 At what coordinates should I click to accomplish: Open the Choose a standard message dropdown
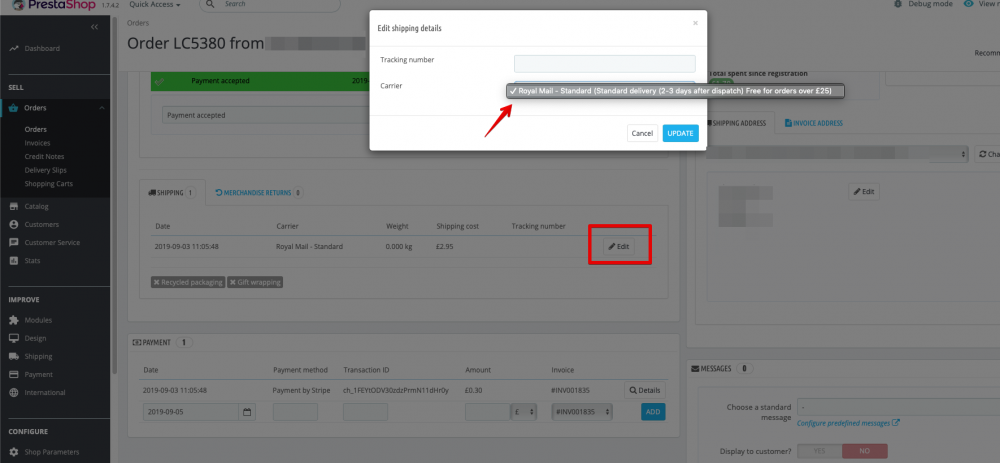[x=899, y=407]
